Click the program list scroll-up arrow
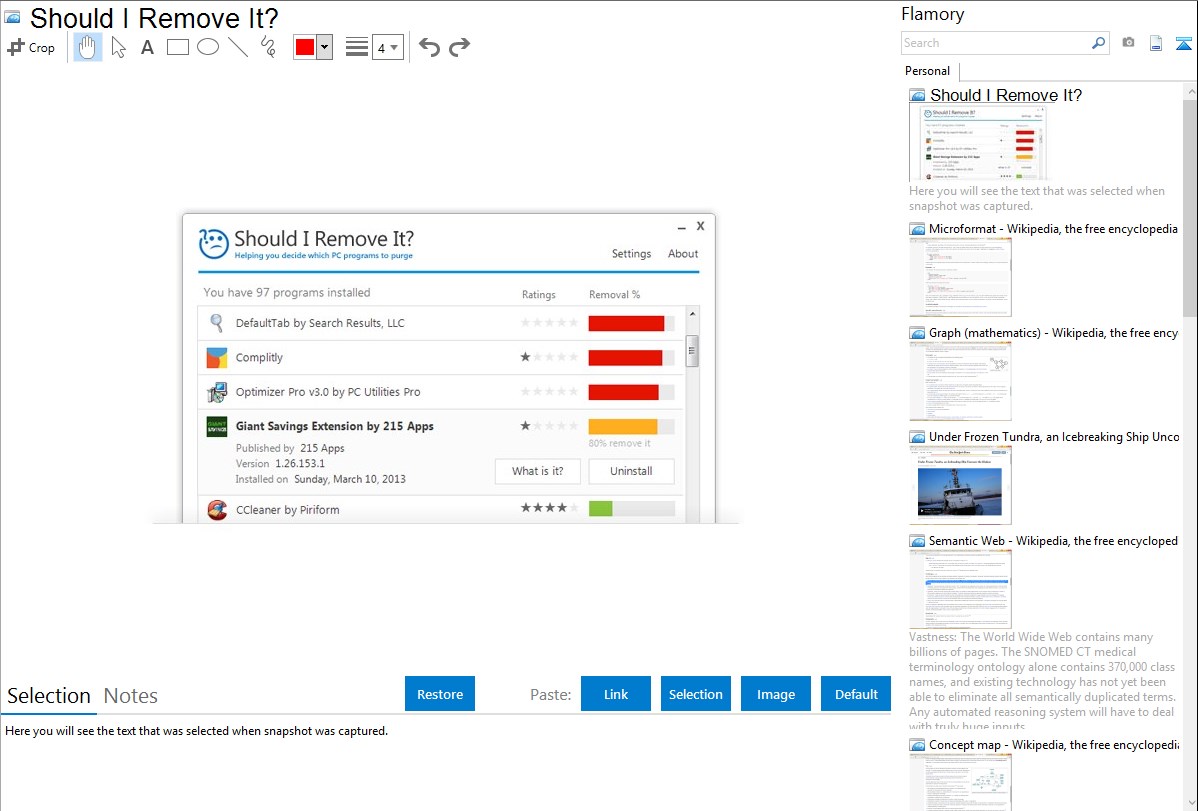1198x811 pixels. [692, 314]
